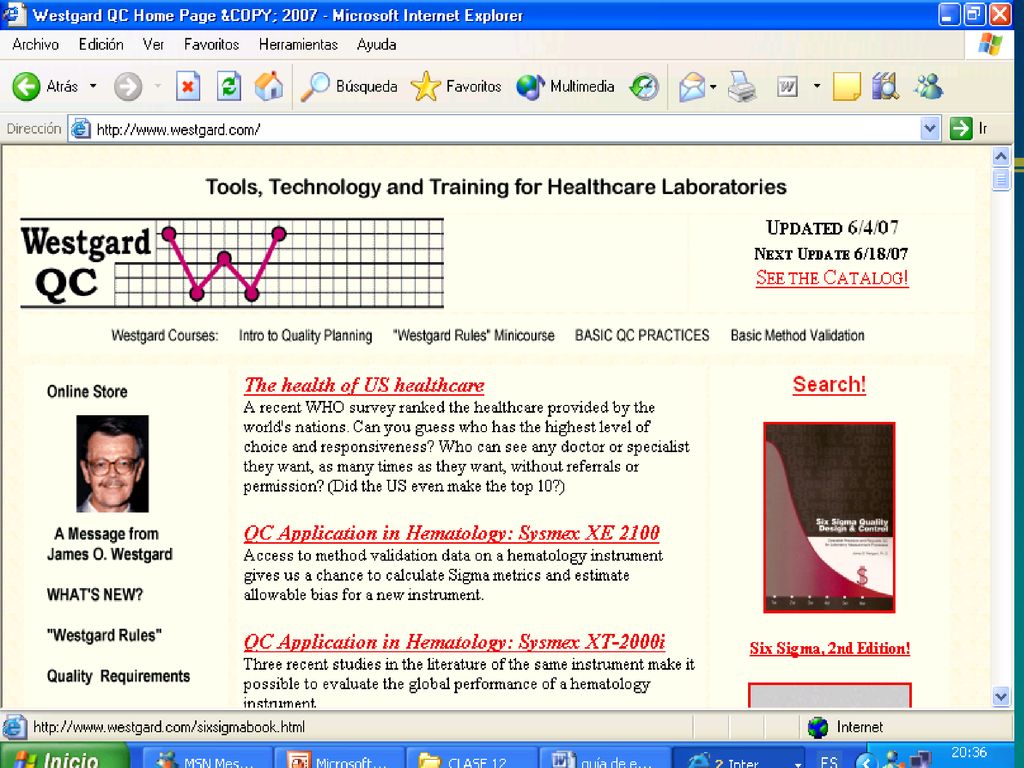Open the Sysmex XT-2000i article link
1024x768 pixels.
[x=454, y=643]
